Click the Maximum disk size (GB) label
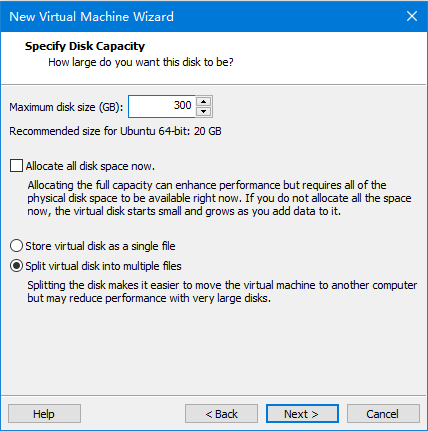The image size is (428, 431). pyautogui.click(x=66, y=107)
